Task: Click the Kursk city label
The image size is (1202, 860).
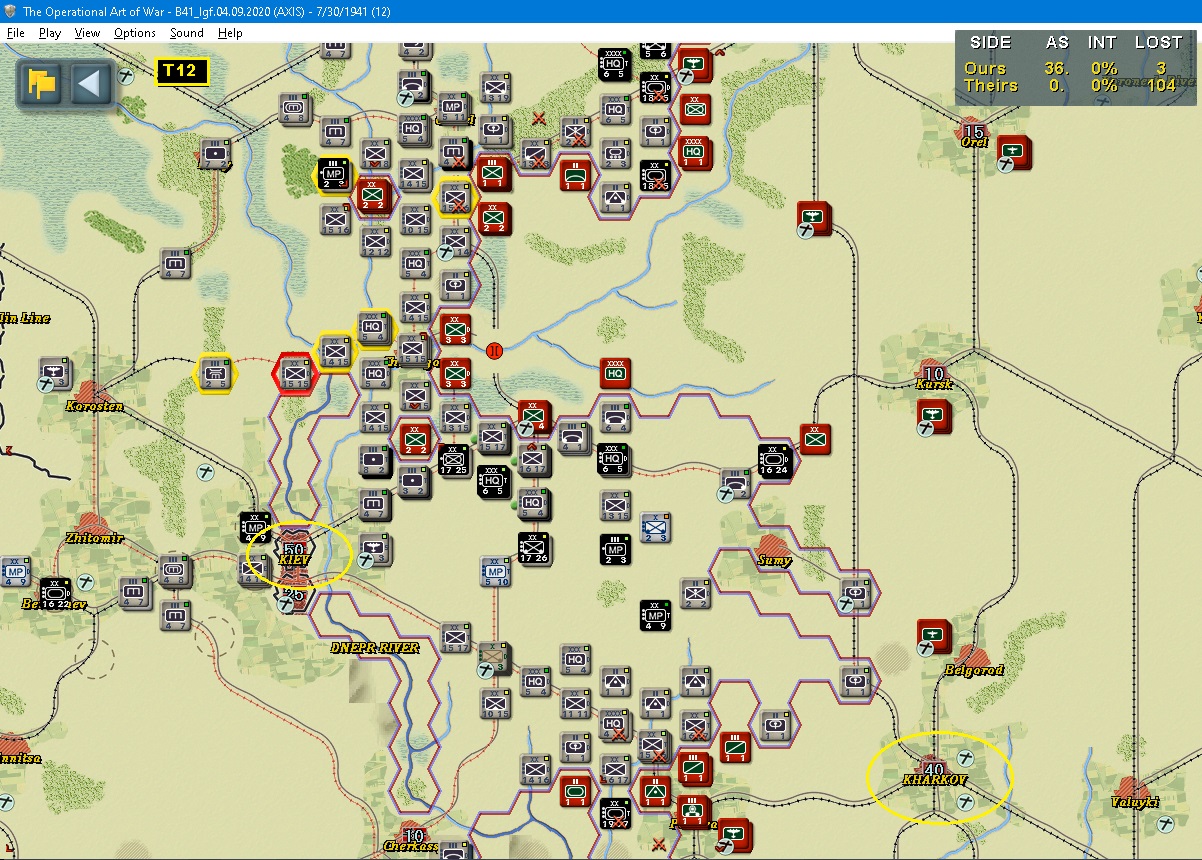Action: point(934,384)
